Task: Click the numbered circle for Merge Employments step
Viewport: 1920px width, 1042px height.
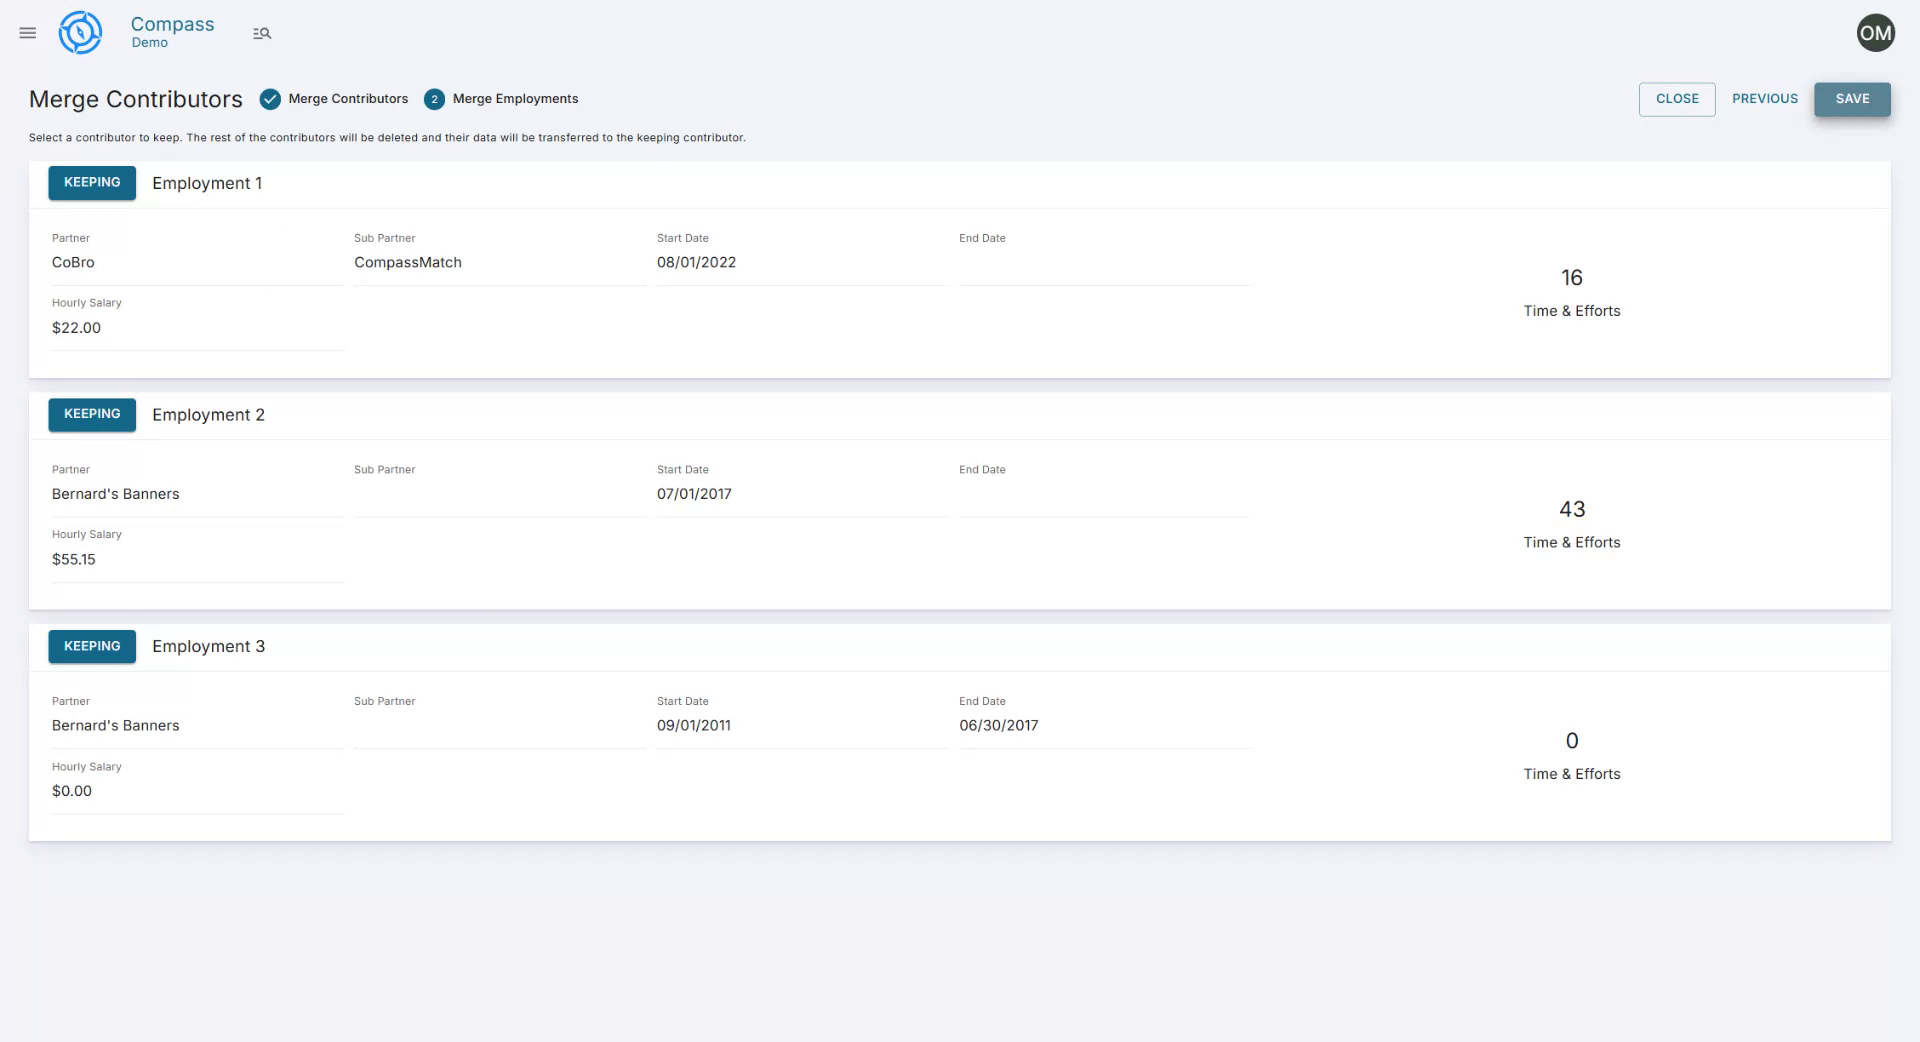Action: (x=434, y=98)
